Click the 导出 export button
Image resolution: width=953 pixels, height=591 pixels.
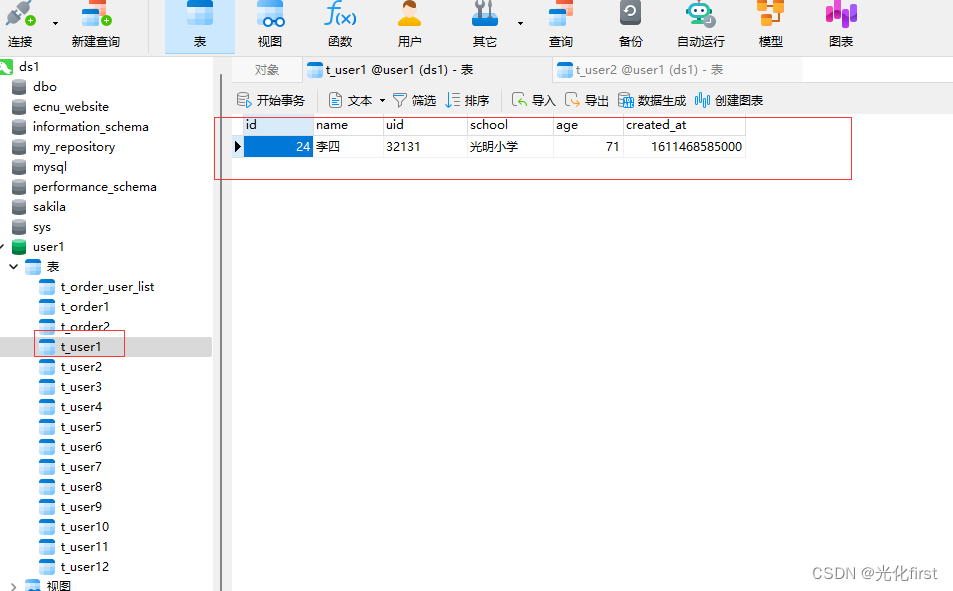(x=594, y=100)
